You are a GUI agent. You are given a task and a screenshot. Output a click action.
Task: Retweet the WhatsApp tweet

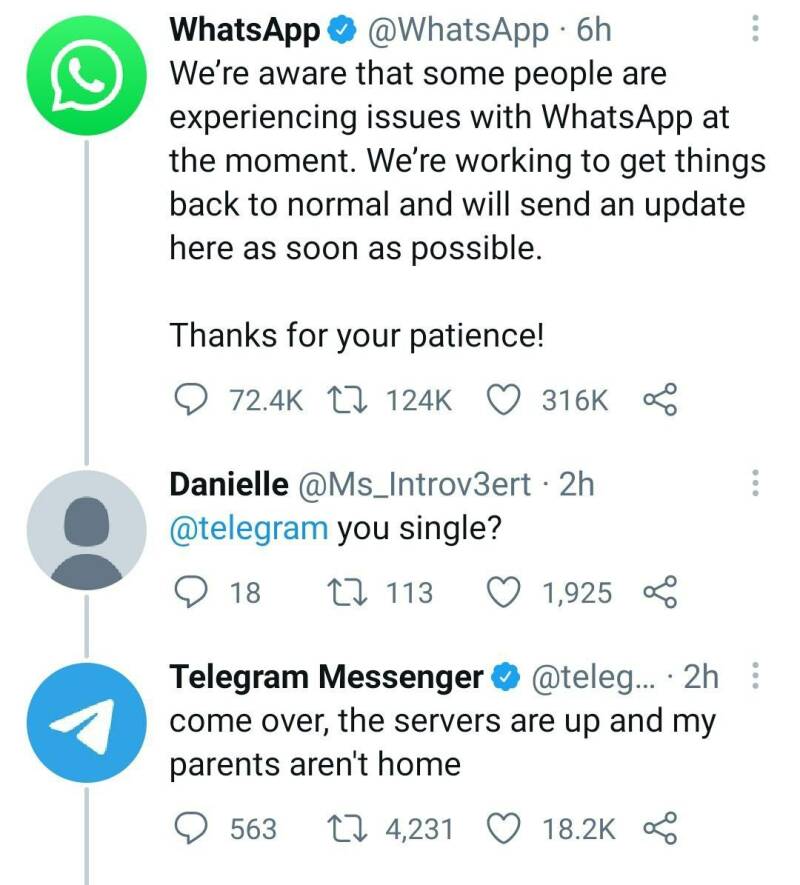tap(346, 400)
